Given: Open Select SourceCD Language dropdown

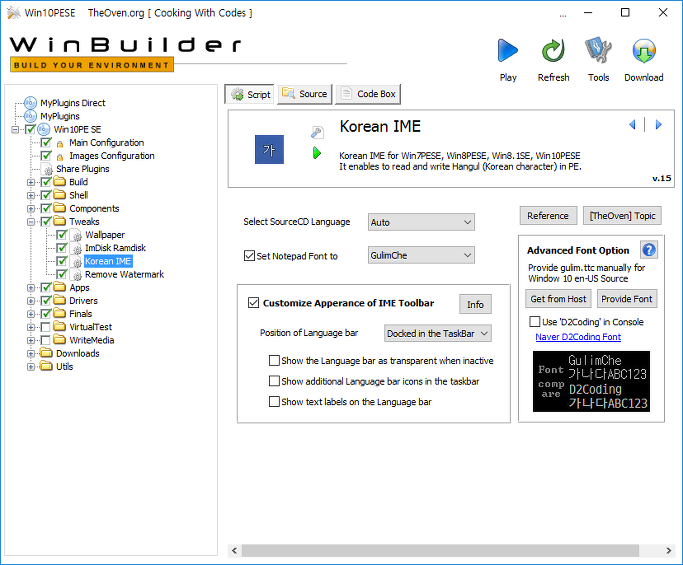Looking at the screenshot, I should (421, 222).
